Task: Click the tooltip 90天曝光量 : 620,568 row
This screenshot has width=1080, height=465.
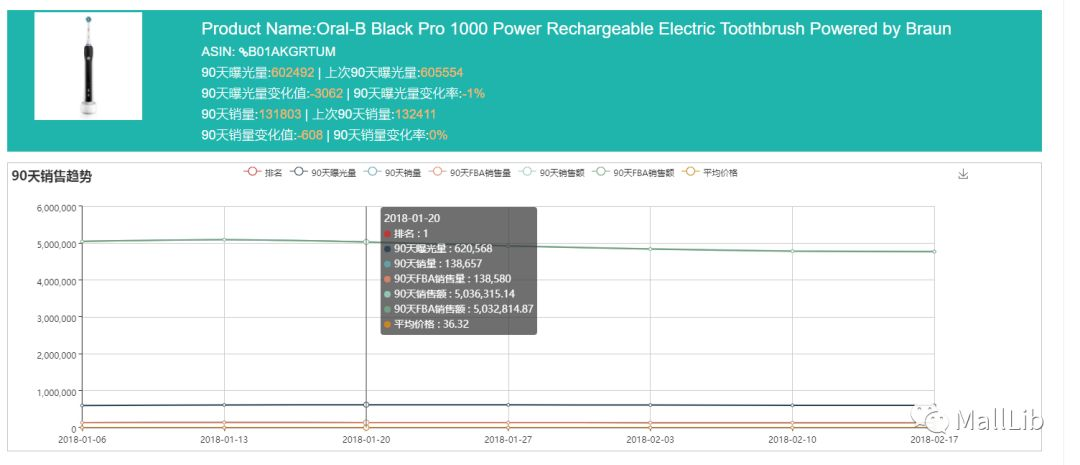Action: [438, 249]
